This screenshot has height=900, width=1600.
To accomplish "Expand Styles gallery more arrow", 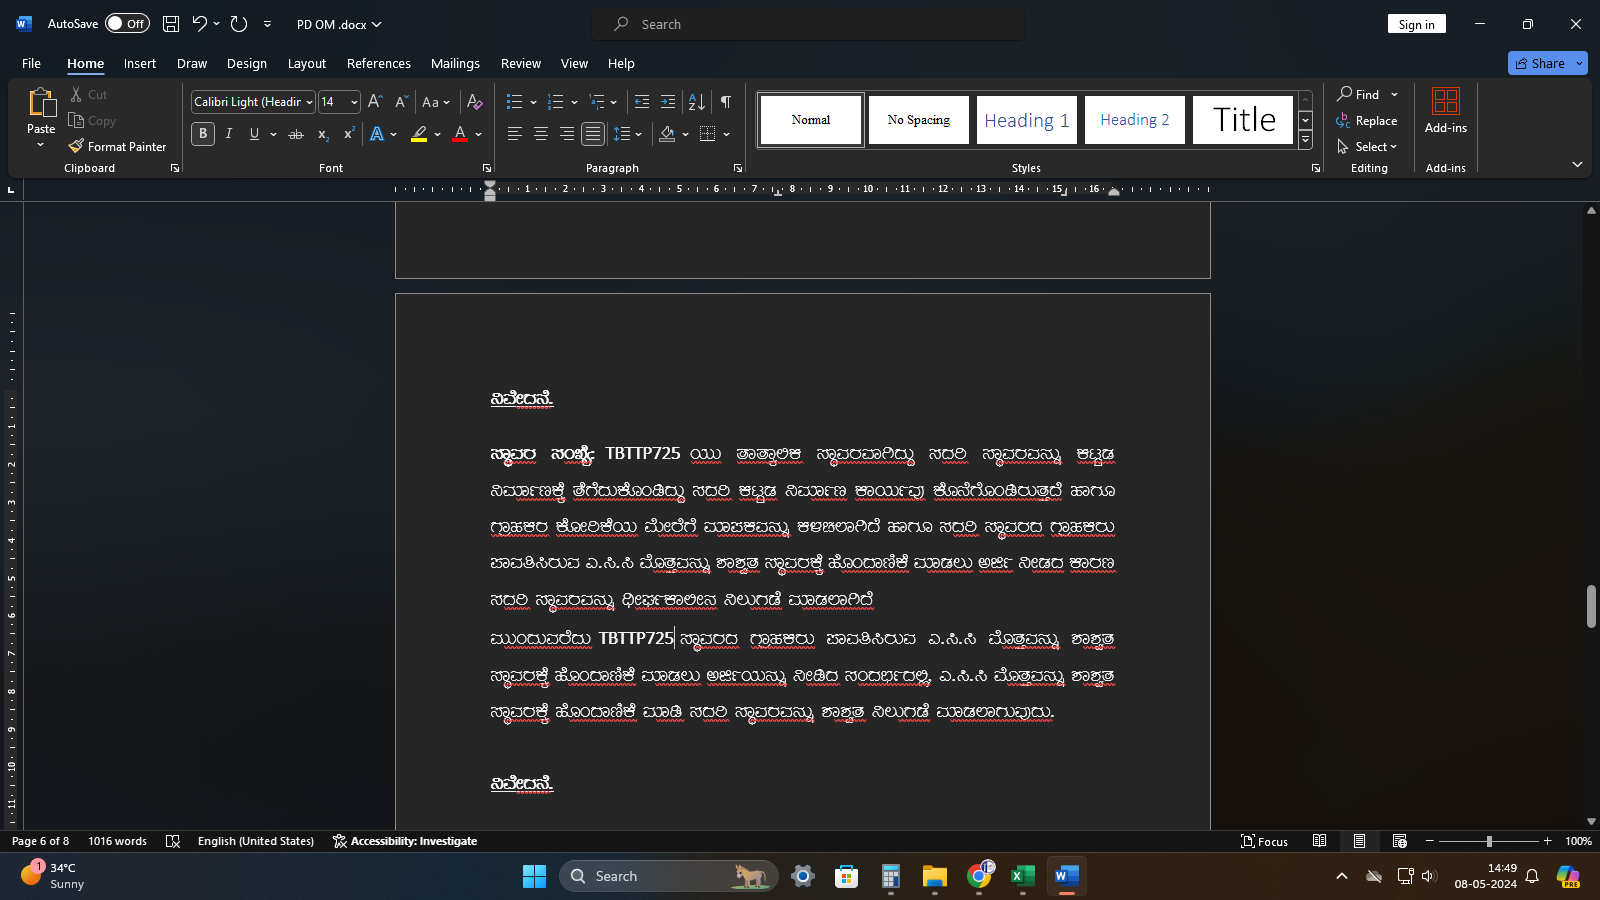I will coord(1305,141).
